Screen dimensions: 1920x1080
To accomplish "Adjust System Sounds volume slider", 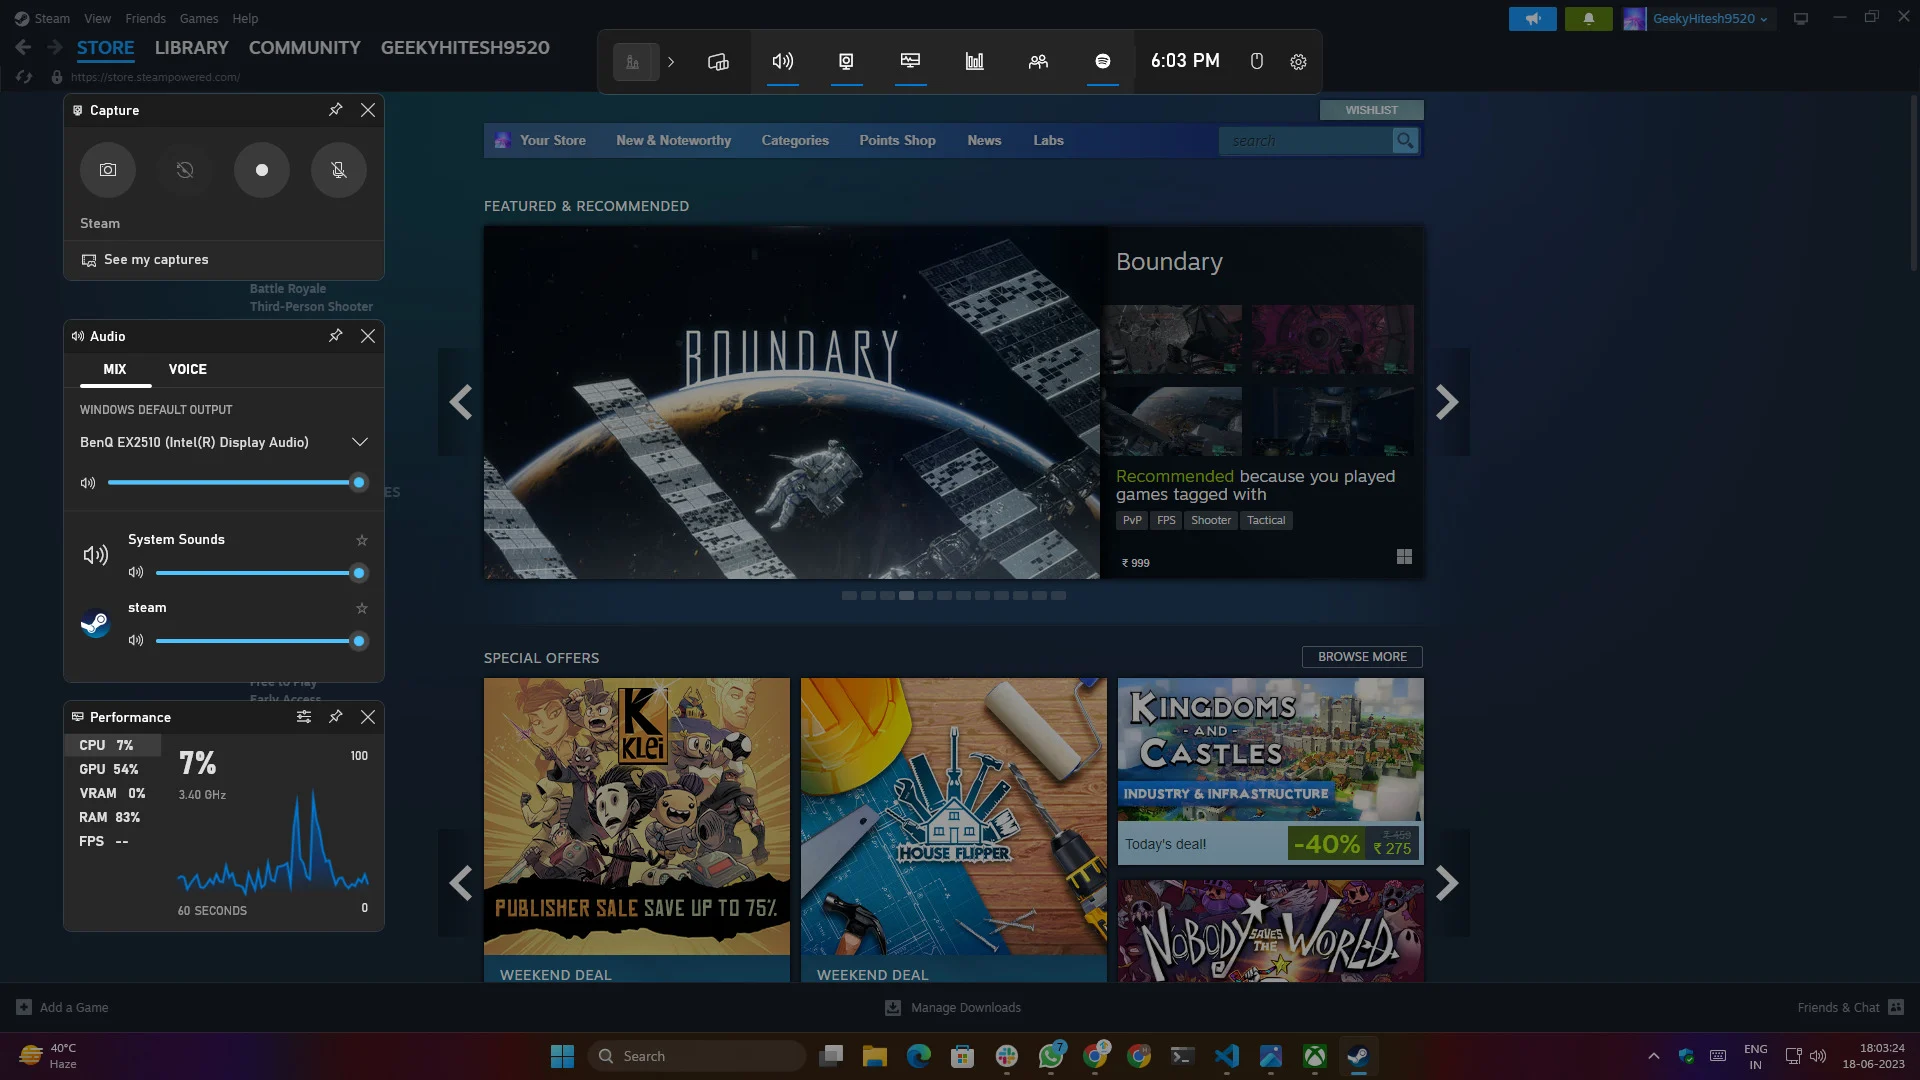I will coord(262,573).
